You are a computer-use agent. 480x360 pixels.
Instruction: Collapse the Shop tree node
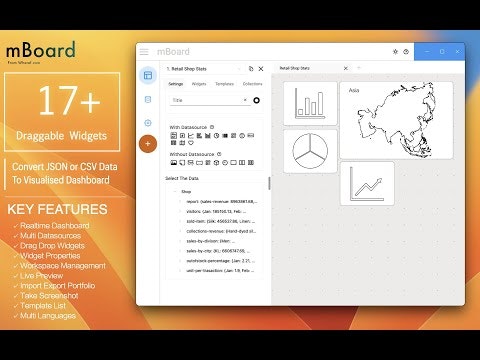pos(175,192)
